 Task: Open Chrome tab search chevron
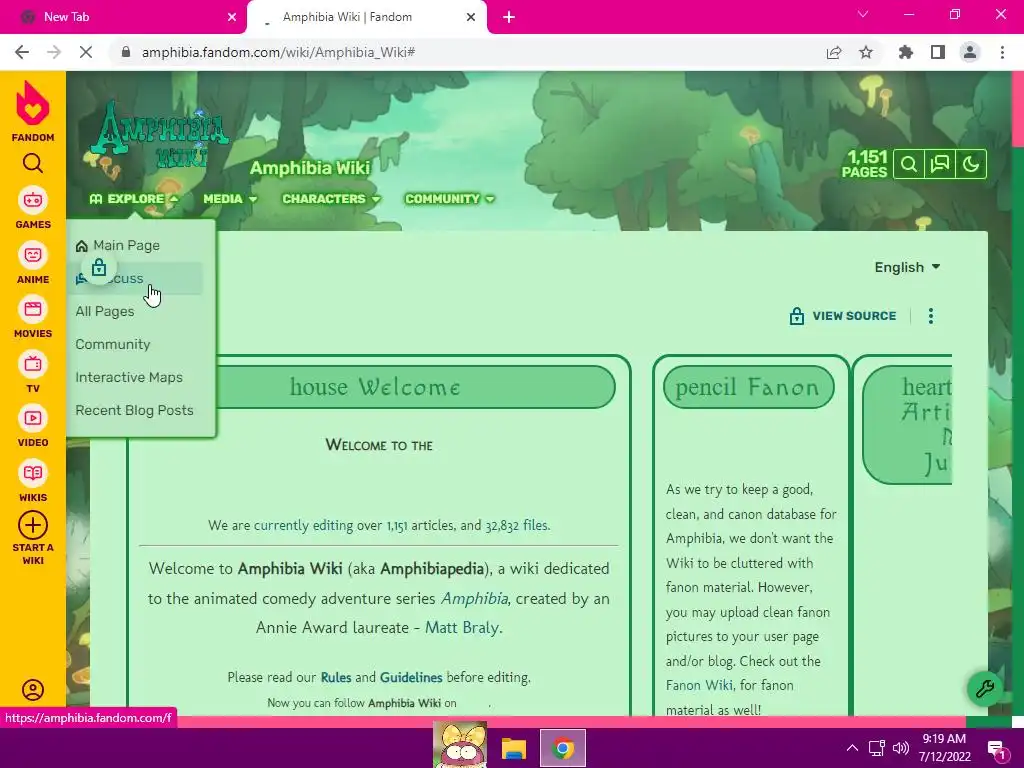click(x=863, y=14)
